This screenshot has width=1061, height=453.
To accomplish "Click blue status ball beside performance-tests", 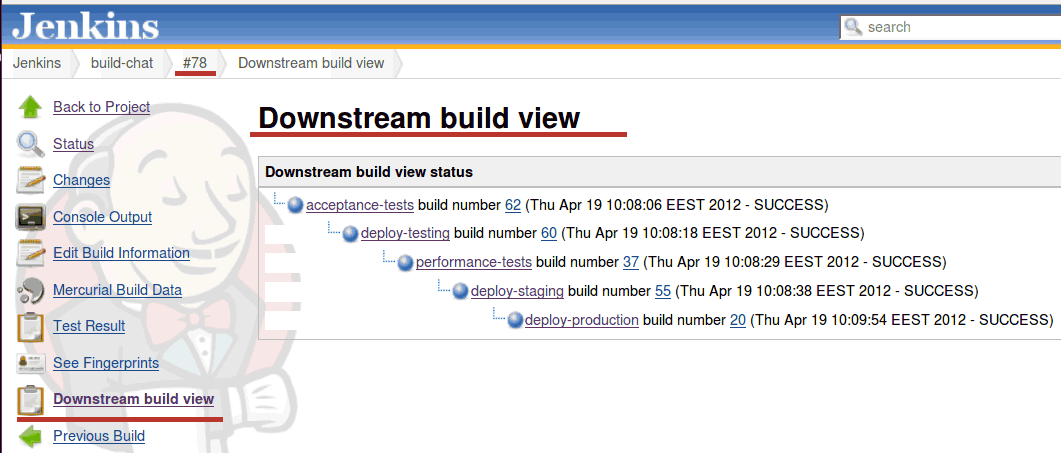I will point(405,262).
